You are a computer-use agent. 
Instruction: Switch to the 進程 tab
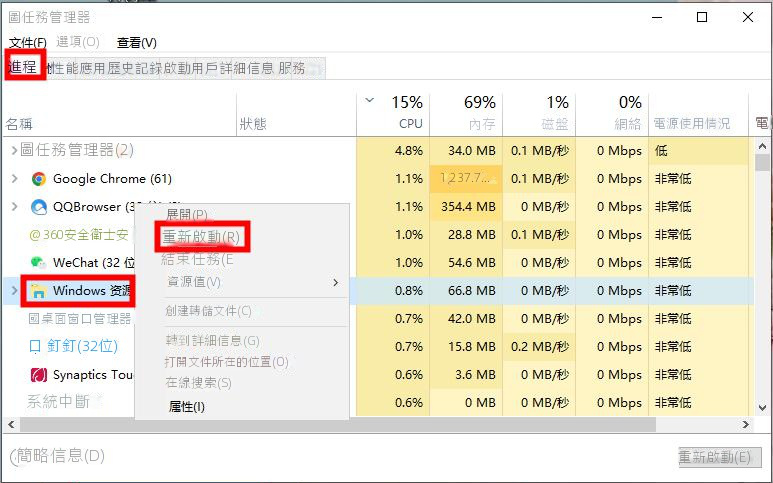tap(23, 66)
